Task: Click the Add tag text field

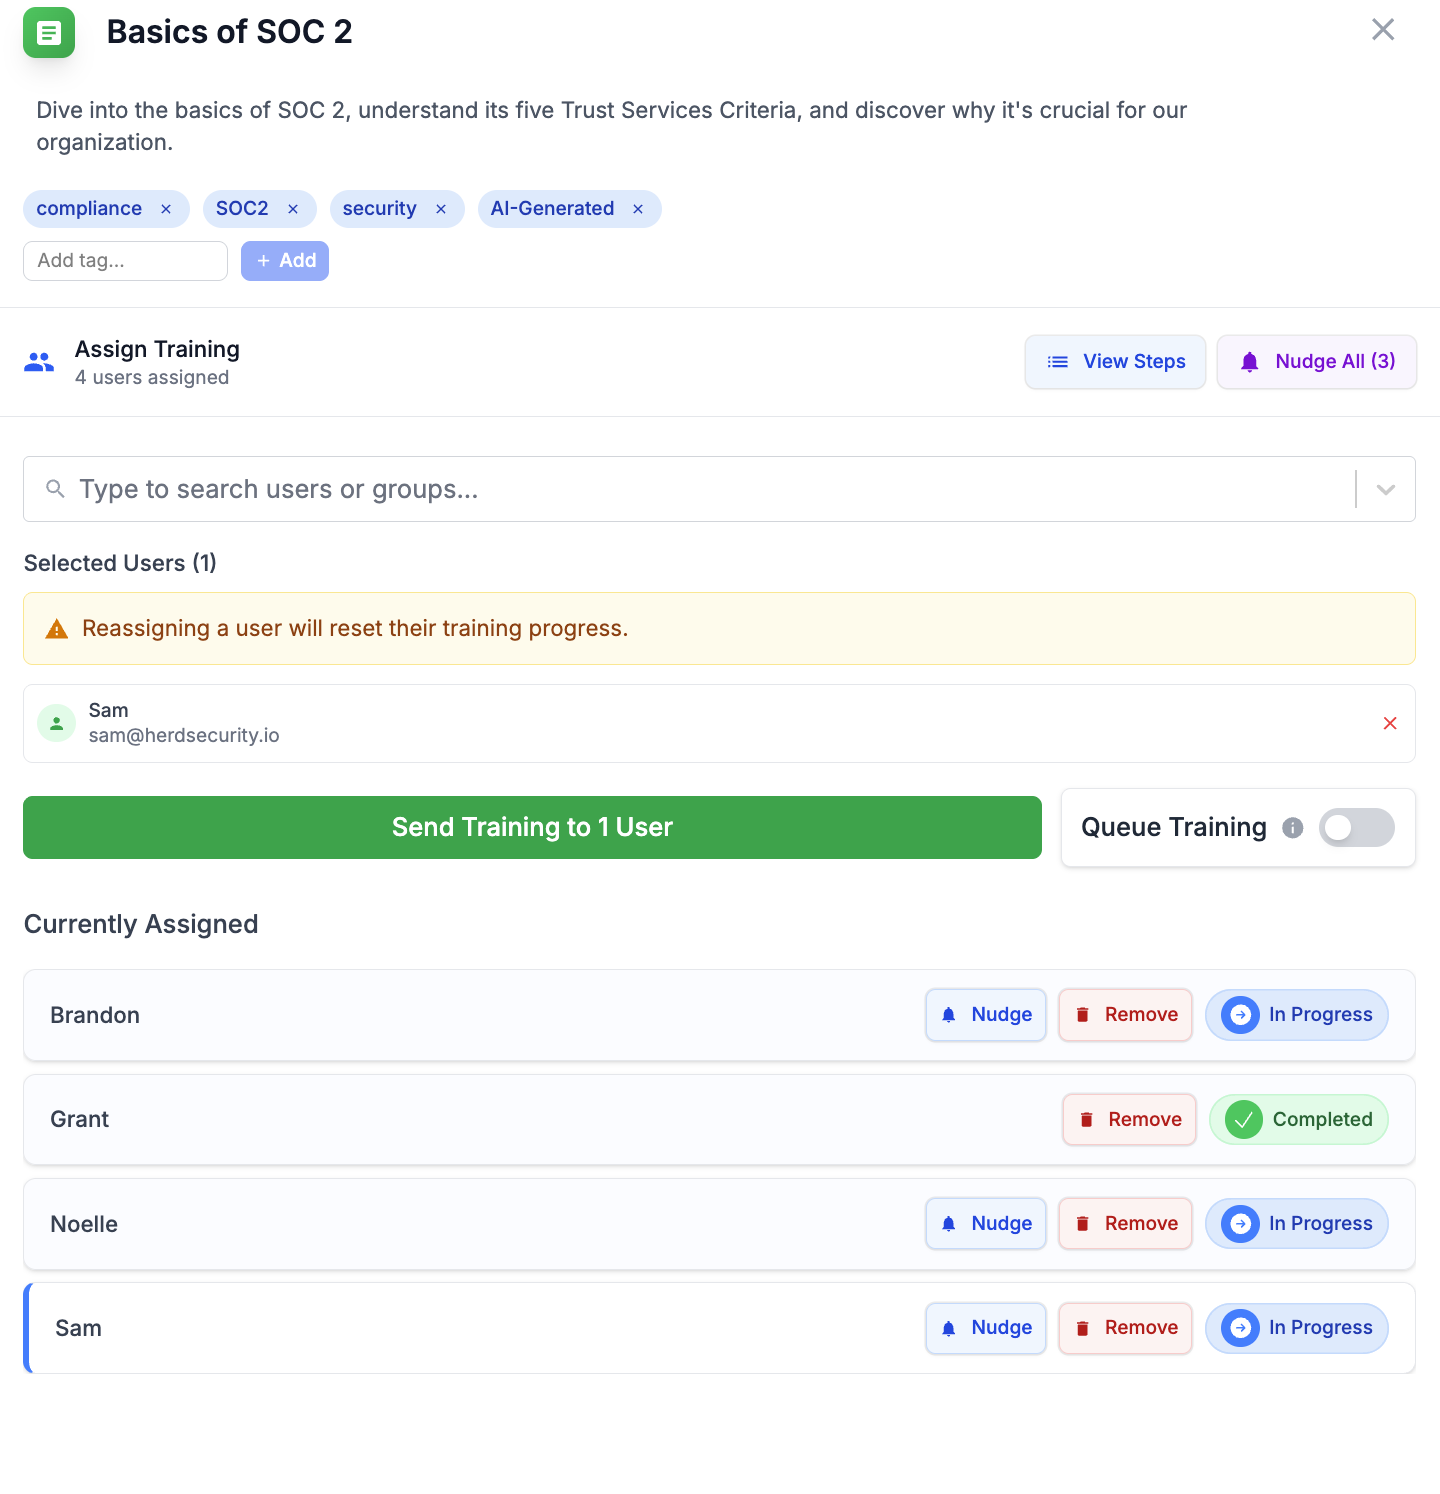Action: pos(125,261)
